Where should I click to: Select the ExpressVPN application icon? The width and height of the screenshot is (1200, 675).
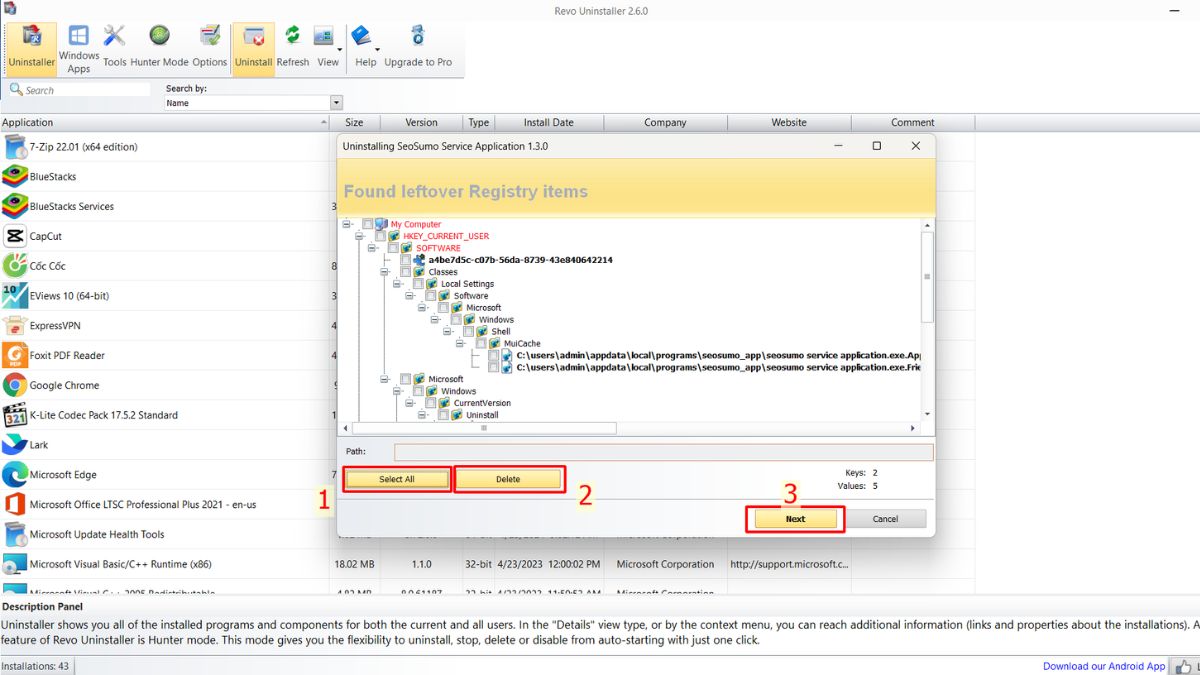15,326
